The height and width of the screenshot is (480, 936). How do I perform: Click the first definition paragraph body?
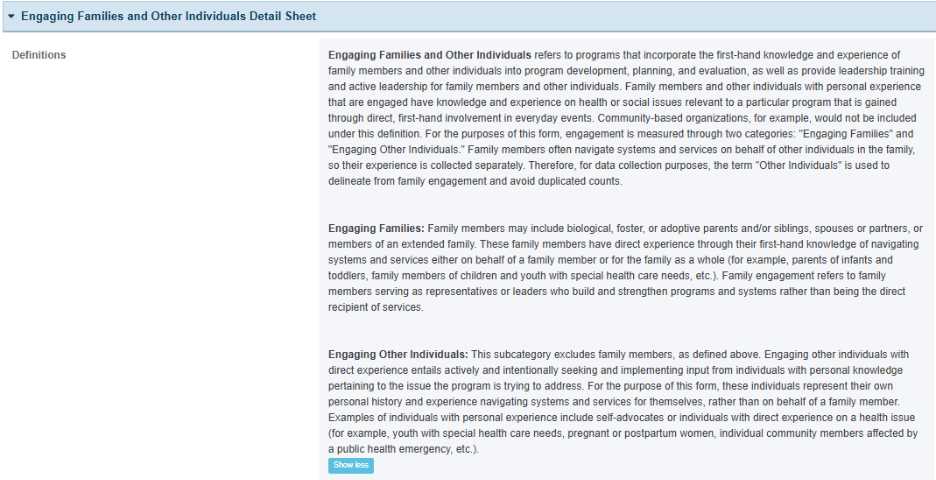pyautogui.click(x=624, y=118)
